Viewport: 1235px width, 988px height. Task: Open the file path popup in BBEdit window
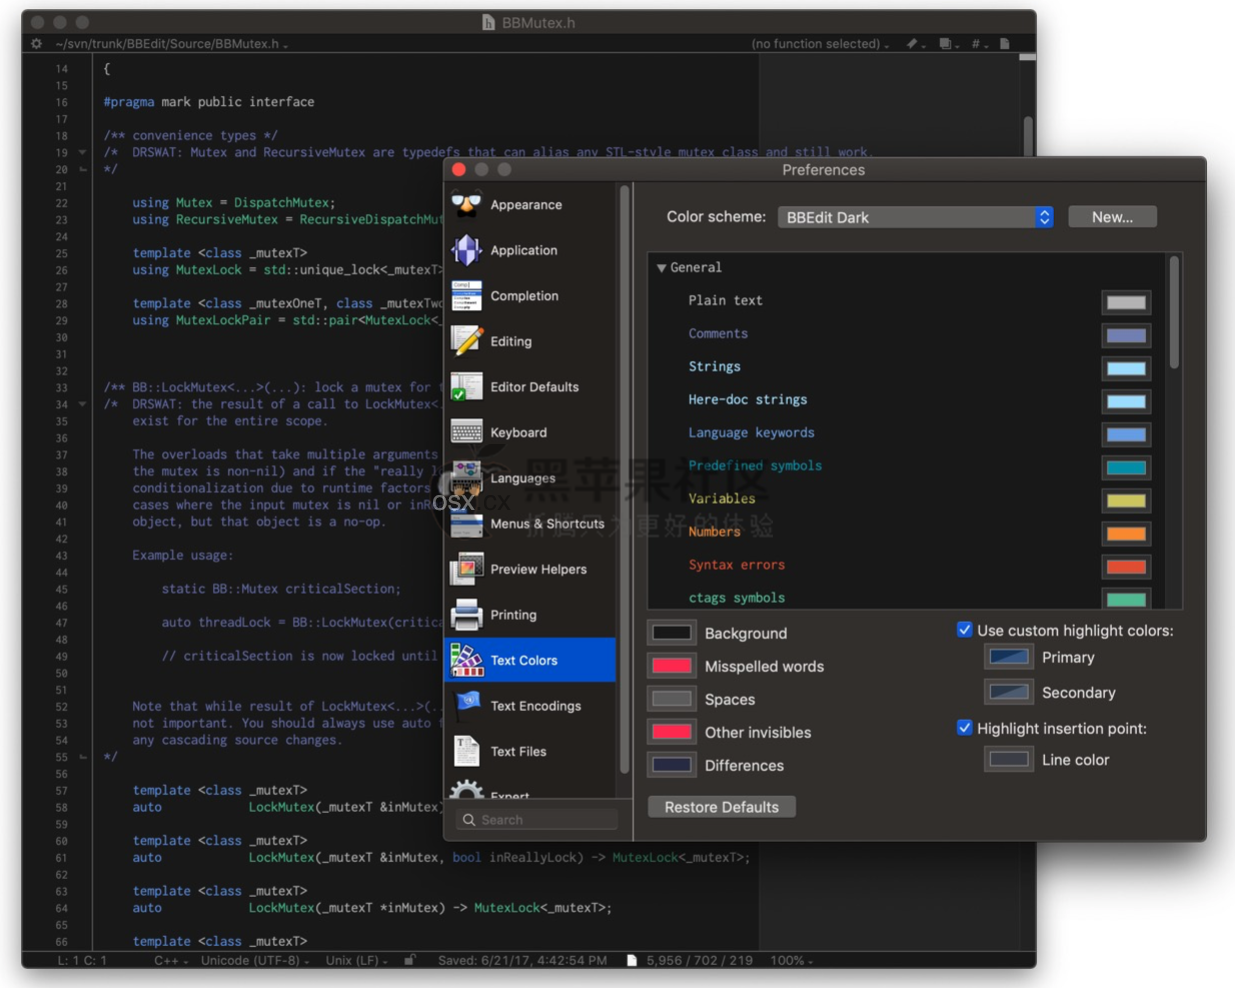171,44
